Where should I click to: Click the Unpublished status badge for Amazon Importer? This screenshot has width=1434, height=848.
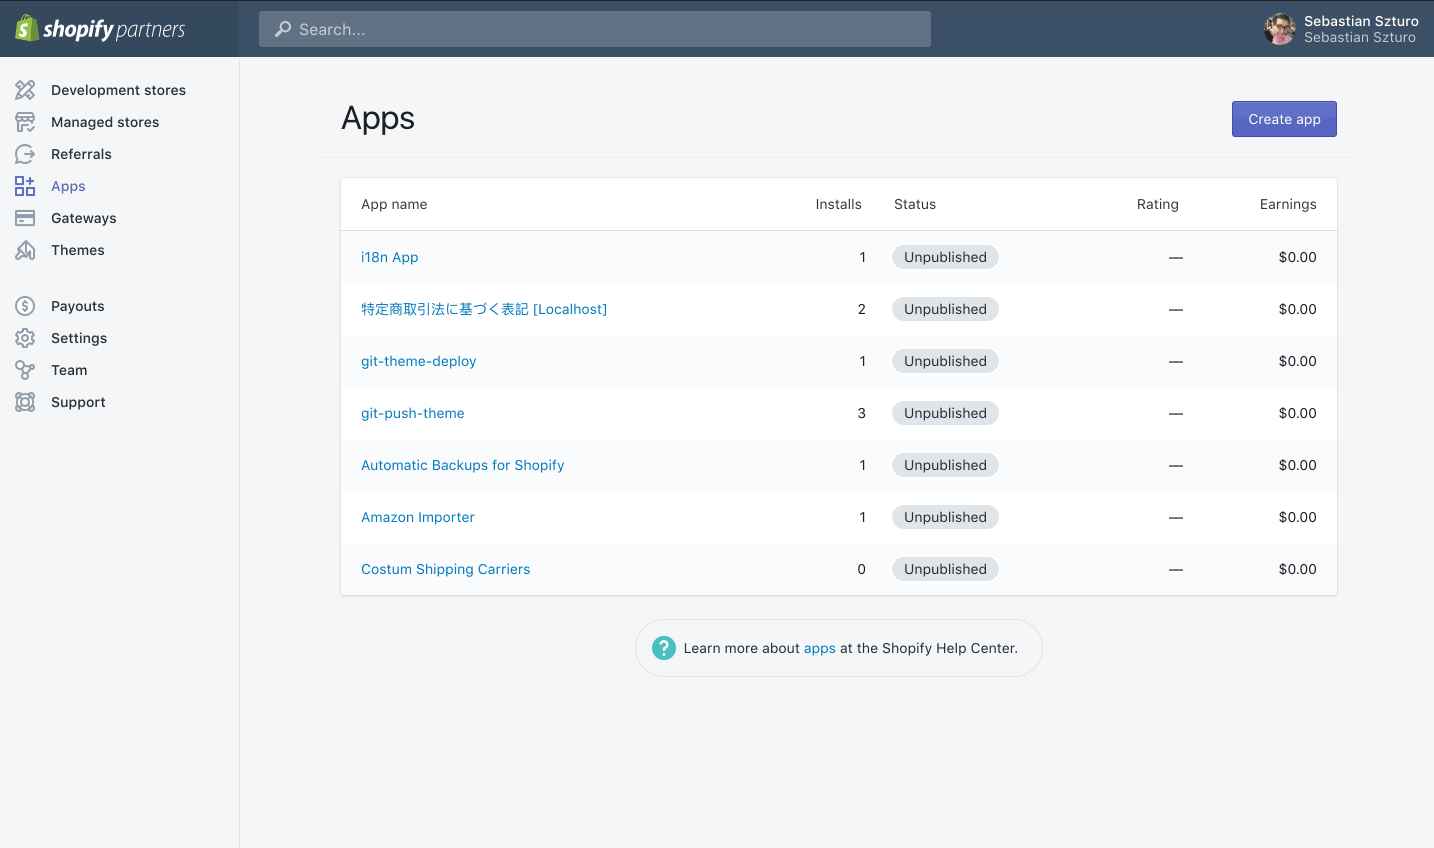tap(944, 517)
